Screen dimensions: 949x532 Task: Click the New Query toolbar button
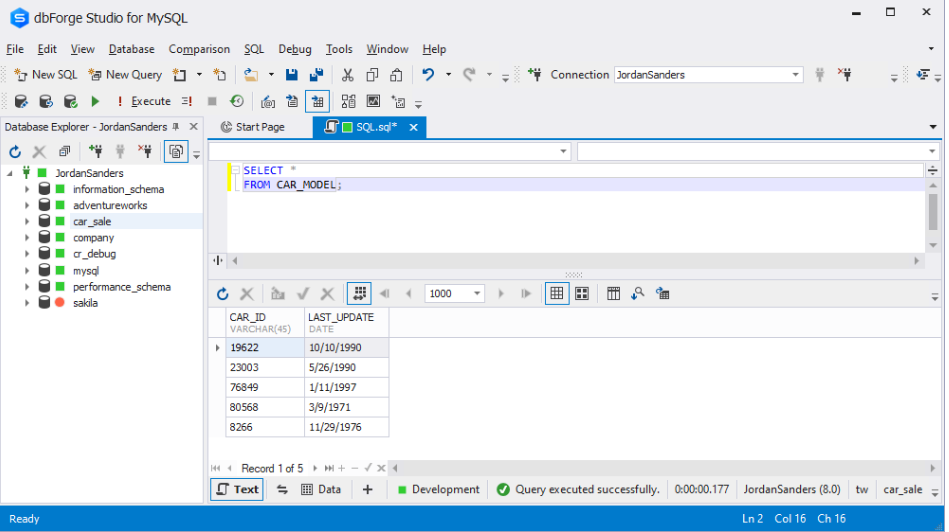(x=125, y=74)
